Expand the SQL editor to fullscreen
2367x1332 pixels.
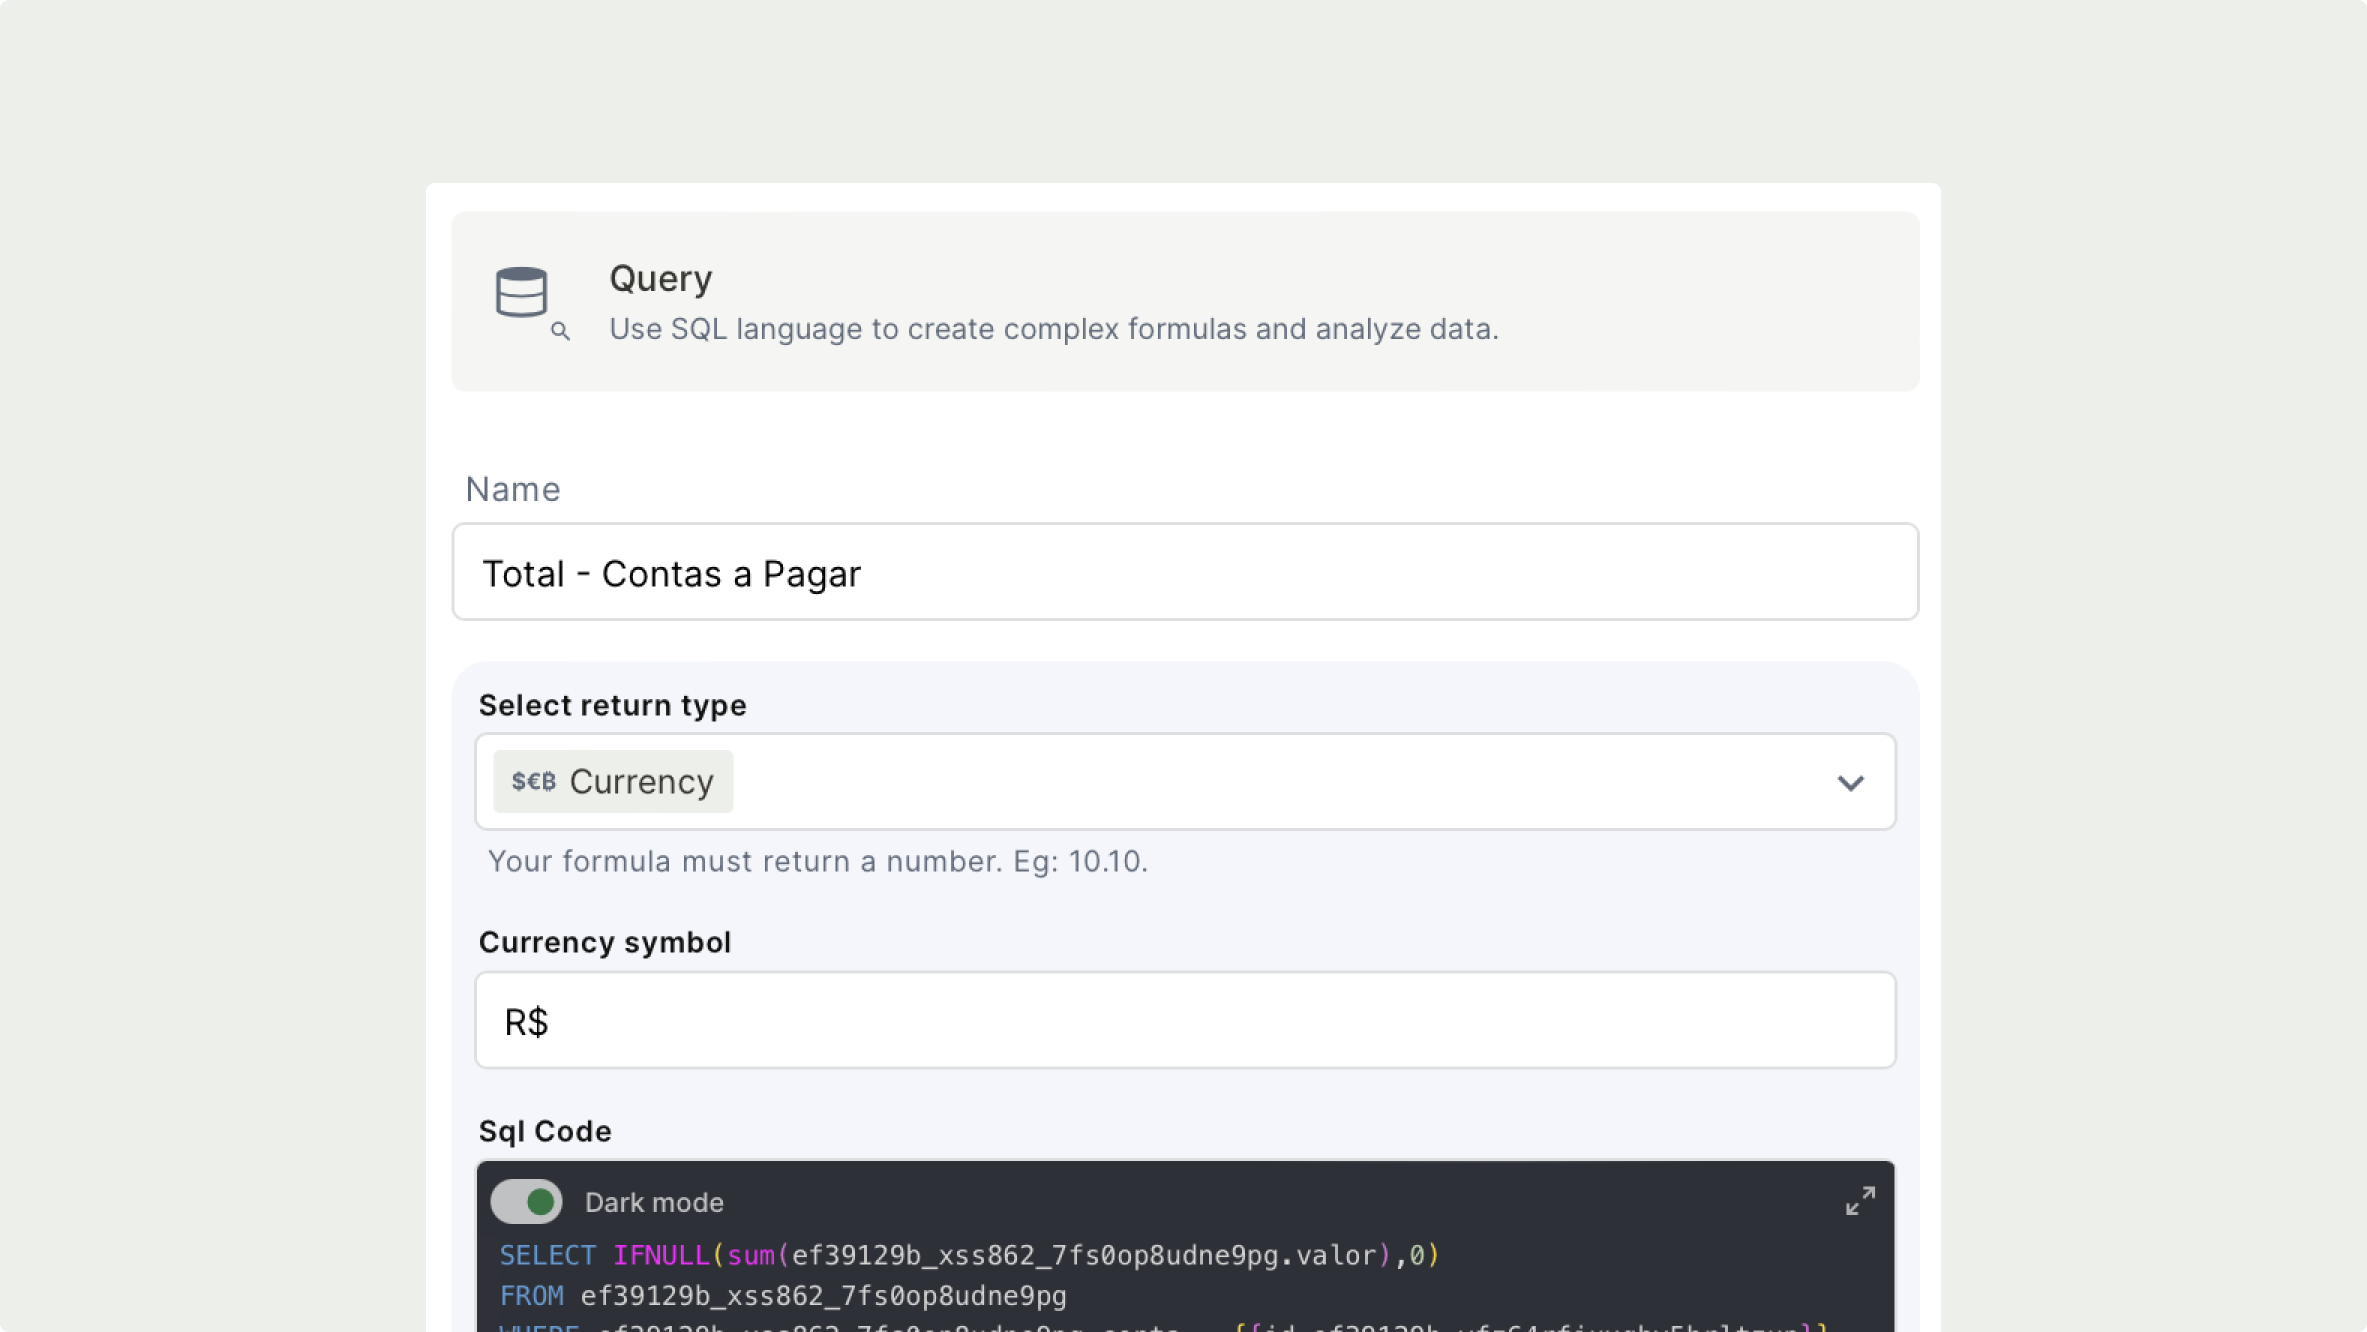[1860, 1200]
